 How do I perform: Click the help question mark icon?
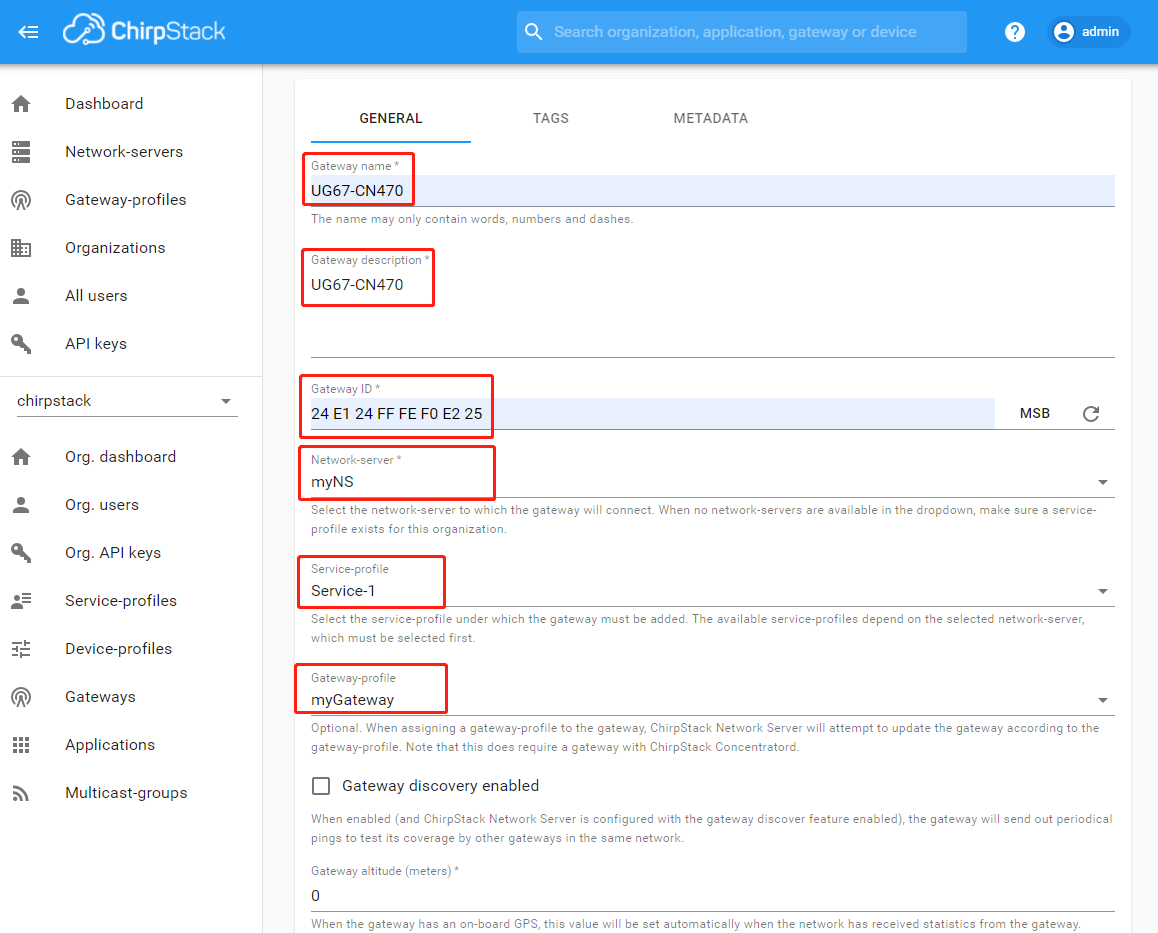click(x=1014, y=32)
